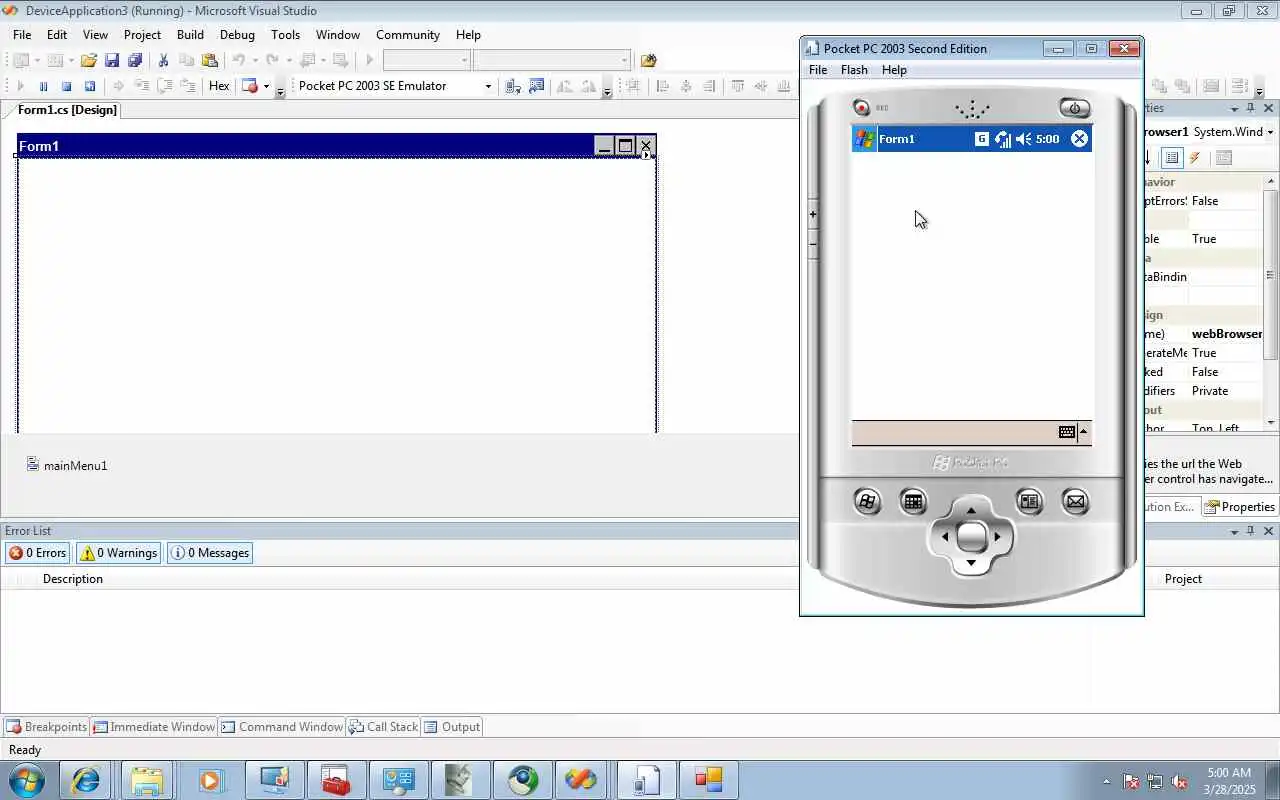Click the emulator Inbox mail hardware button

tap(1075, 502)
